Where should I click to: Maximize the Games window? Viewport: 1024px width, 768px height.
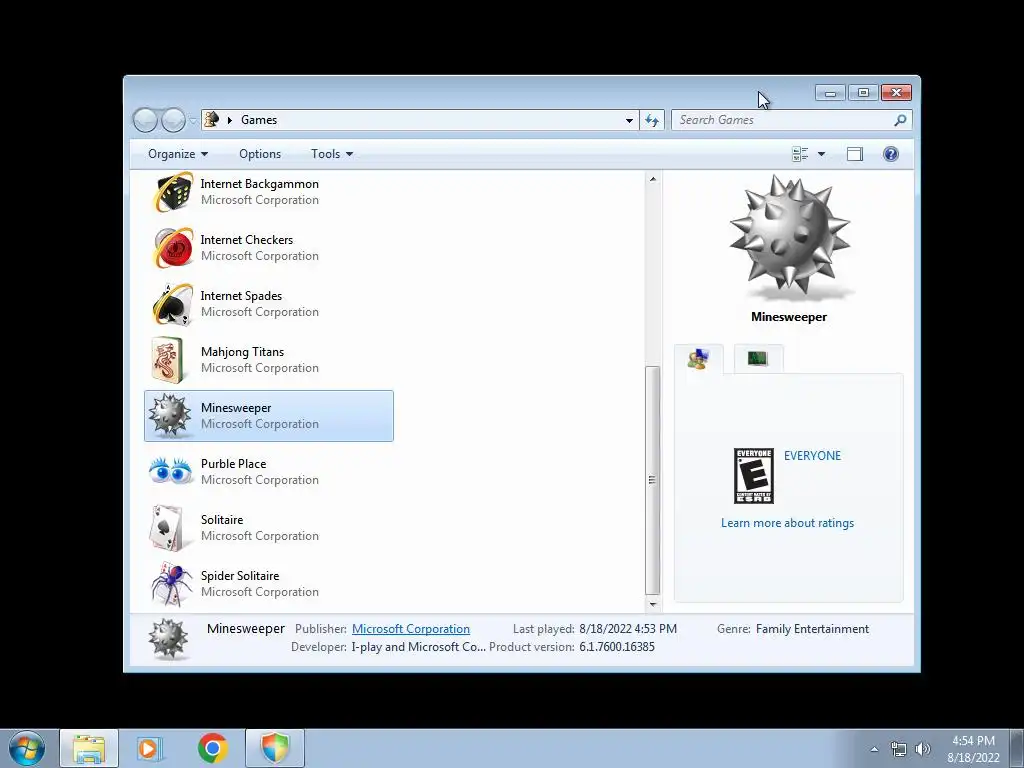coord(863,93)
